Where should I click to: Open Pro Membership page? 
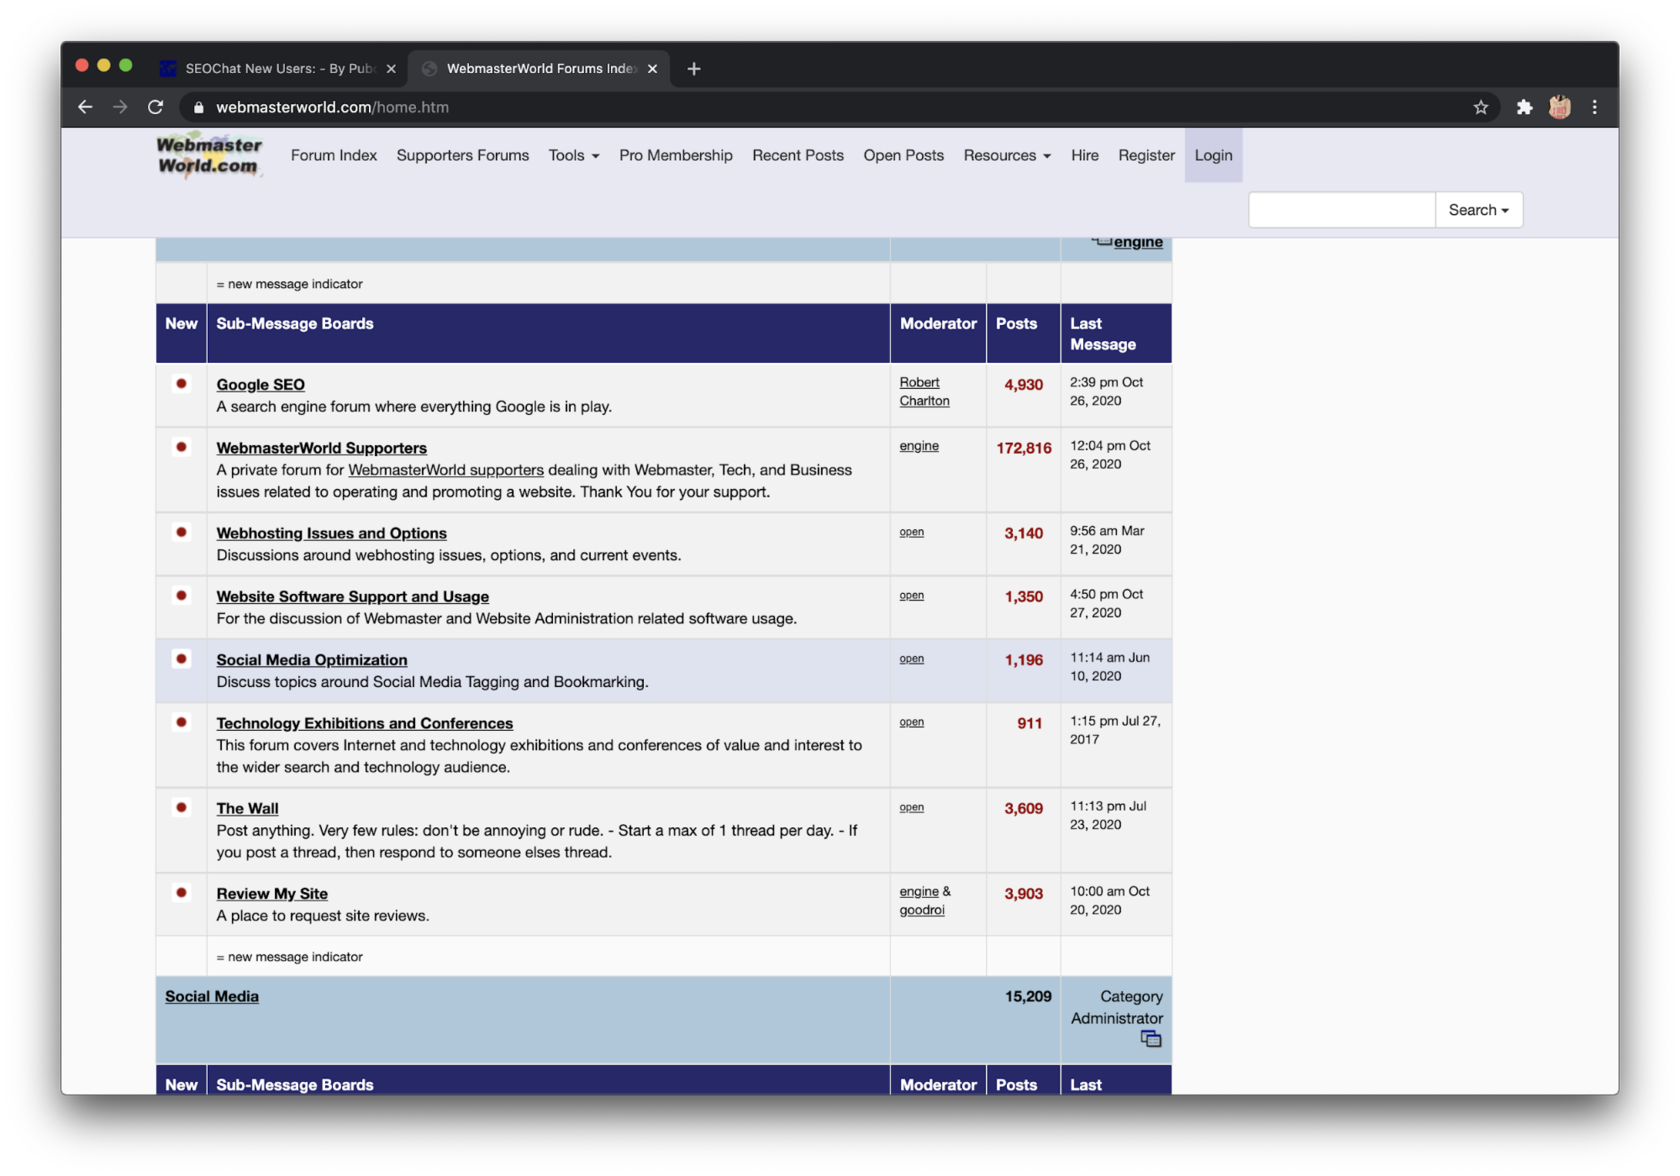tap(676, 155)
